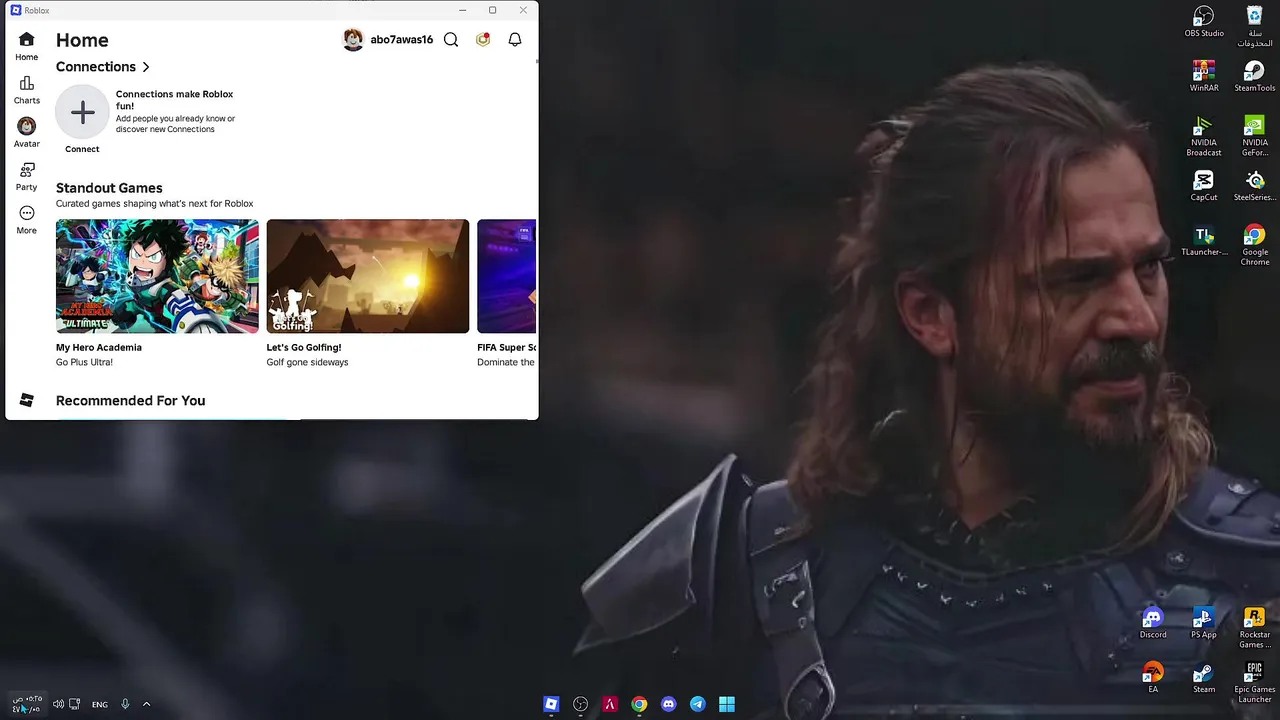Click the Let's Go Golfing! title text
1280x720 pixels.
[x=304, y=347]
